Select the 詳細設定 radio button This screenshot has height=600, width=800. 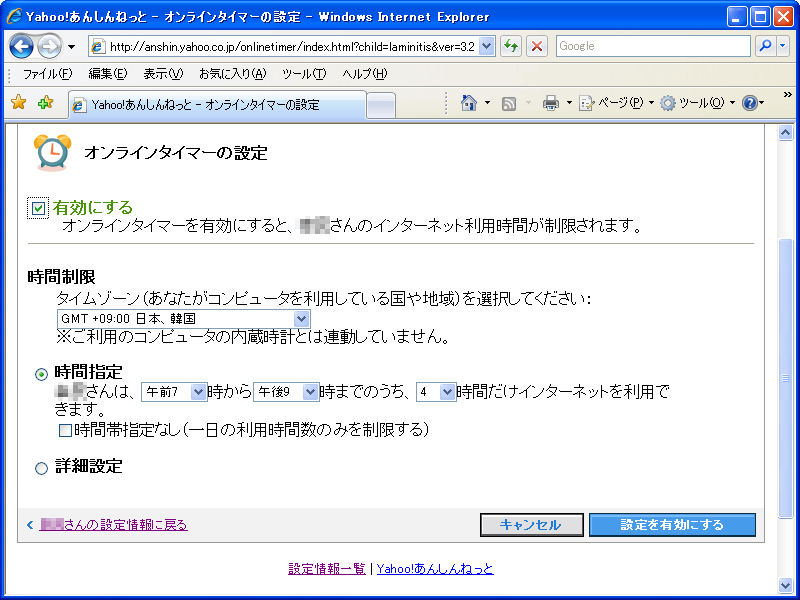pos(41,468)
